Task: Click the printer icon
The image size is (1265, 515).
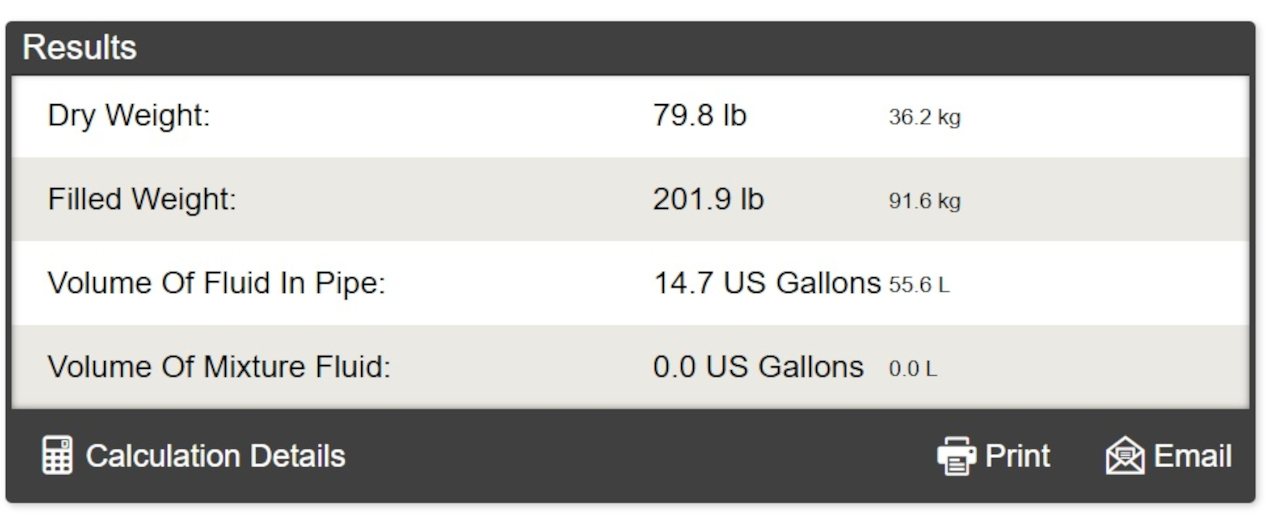Action: (x=955, y=456)
